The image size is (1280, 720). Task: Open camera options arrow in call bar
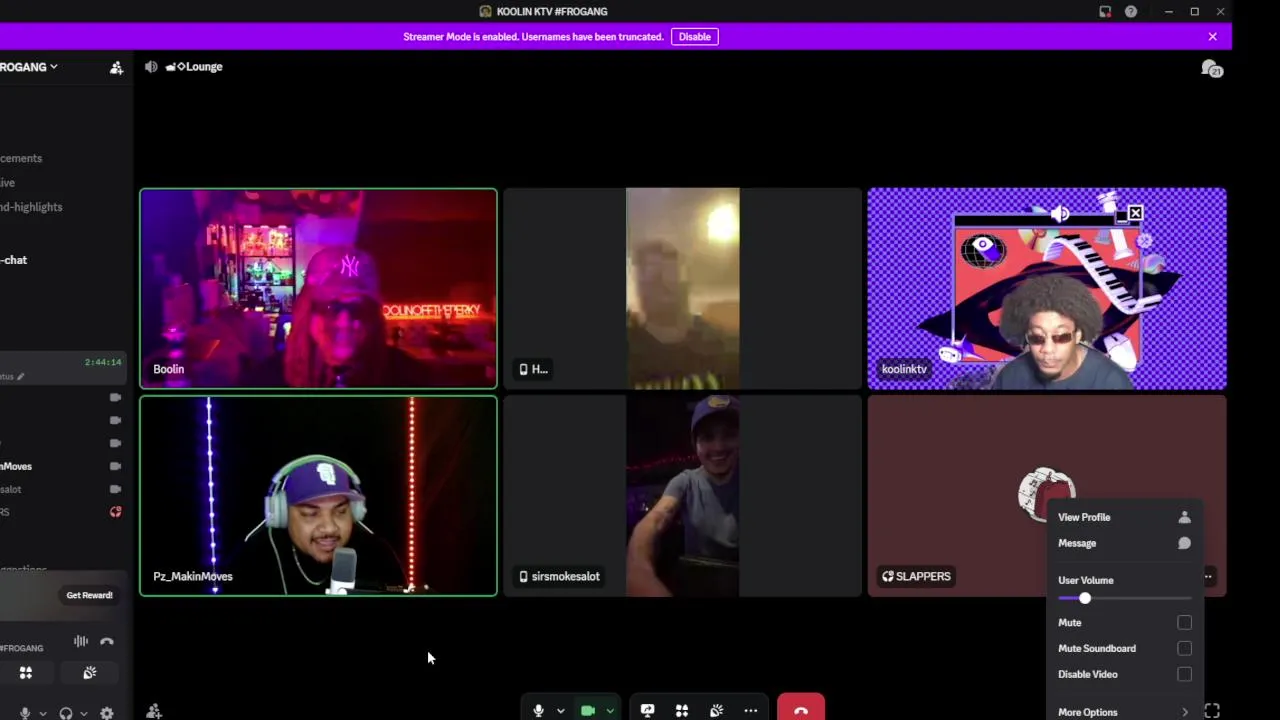(610, 711)
